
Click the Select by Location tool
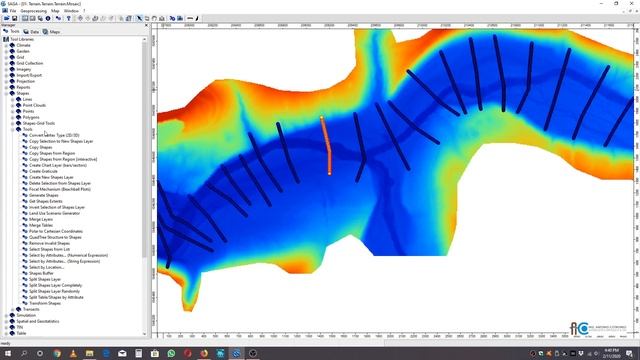click(x=47, y=267)
